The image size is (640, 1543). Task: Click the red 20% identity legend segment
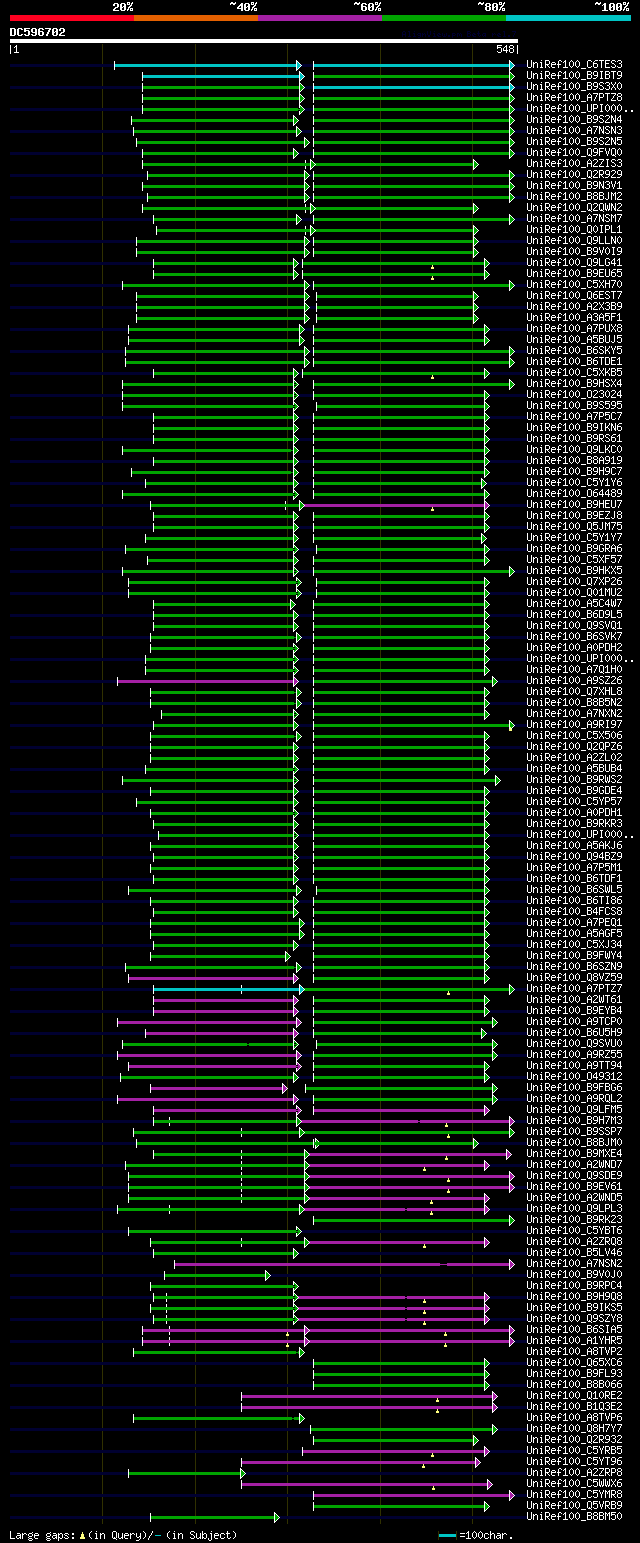pos(72,18)
